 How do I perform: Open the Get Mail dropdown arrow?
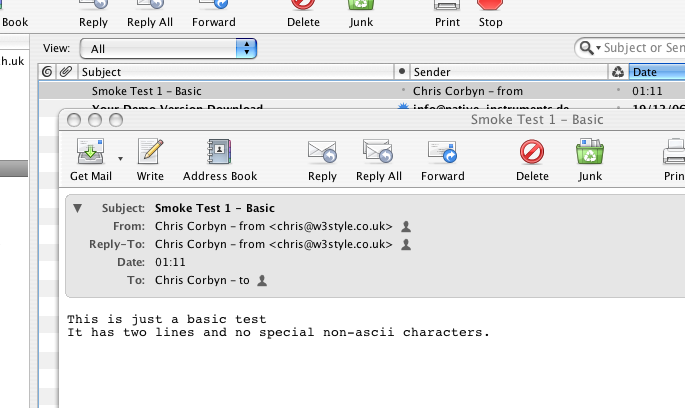[121, 158]
